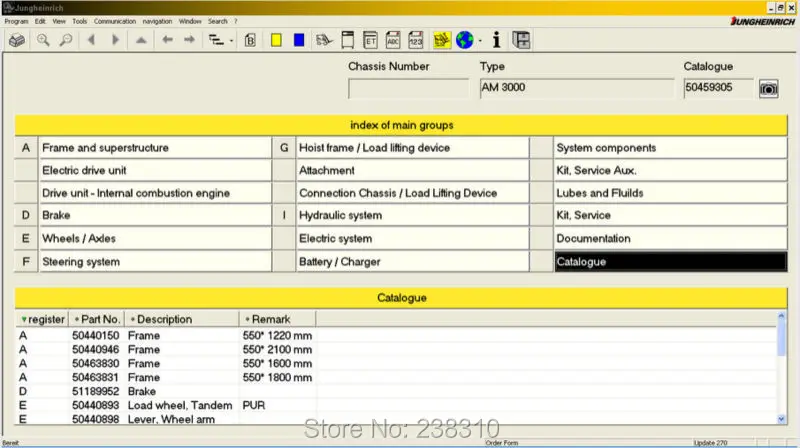Select Battery / Charger group
Viewport: 800px width, 448px height.
click(x=412, y=262)
